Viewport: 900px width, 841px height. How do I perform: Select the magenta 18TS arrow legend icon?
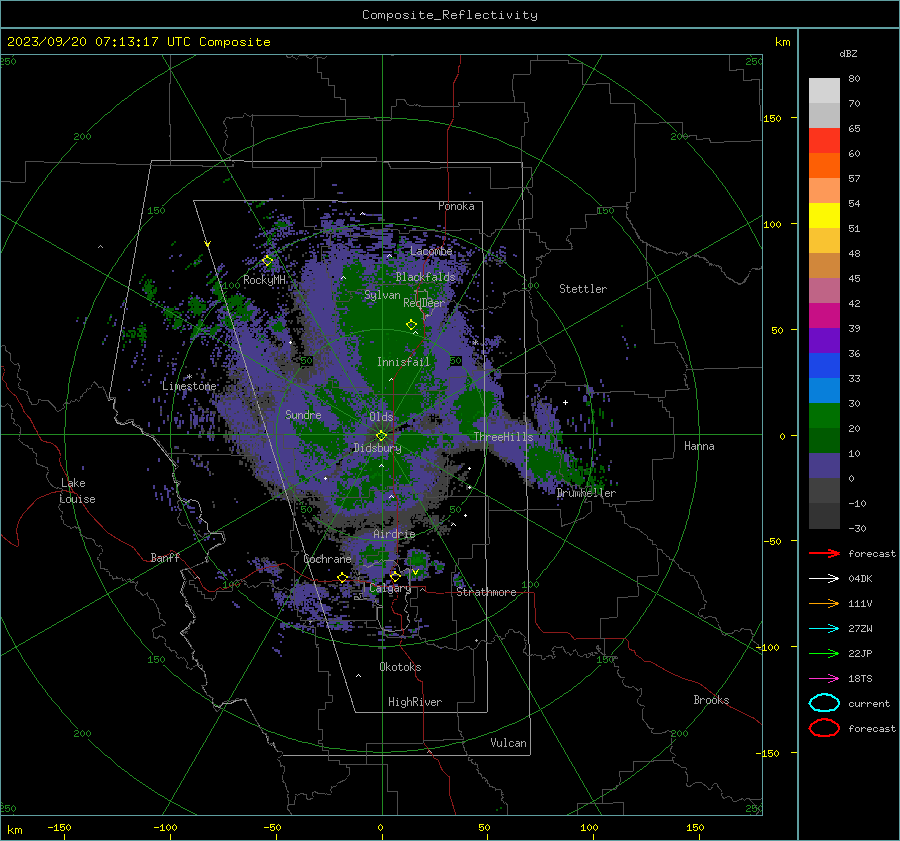(824, 678)
